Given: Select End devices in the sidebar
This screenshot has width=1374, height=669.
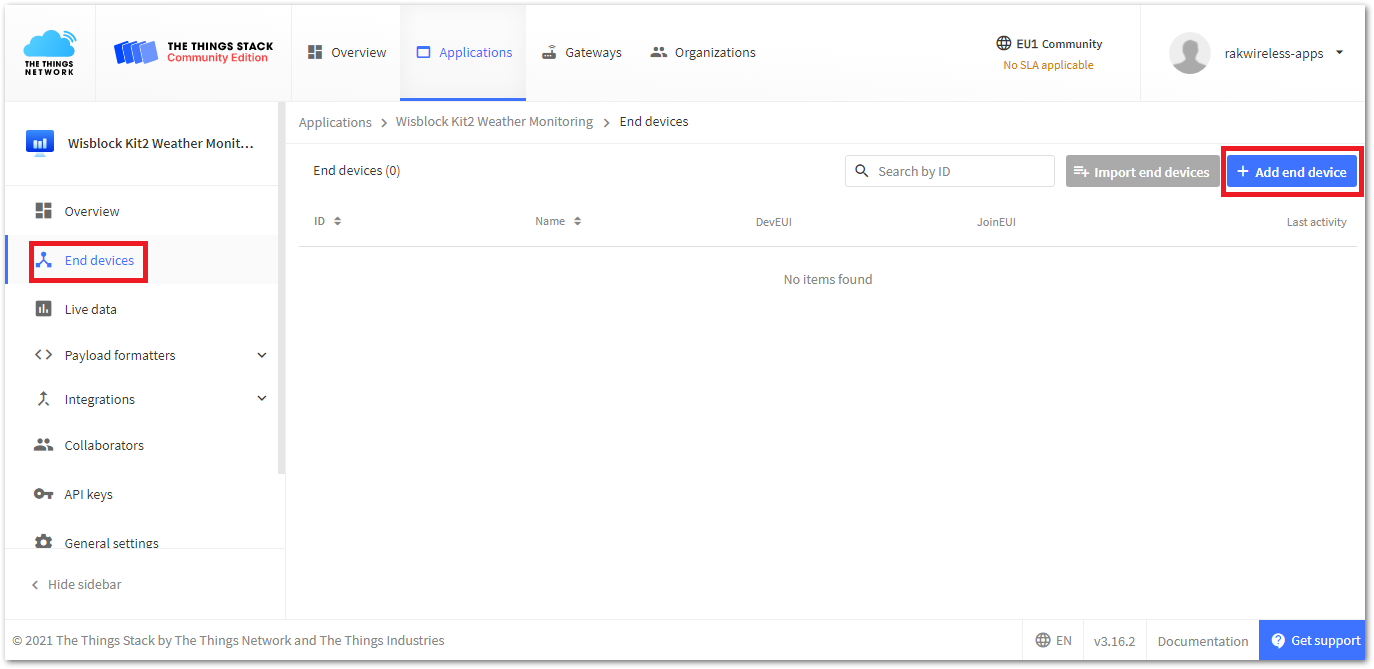Looking at the screenshot, I should pos(101,260).
